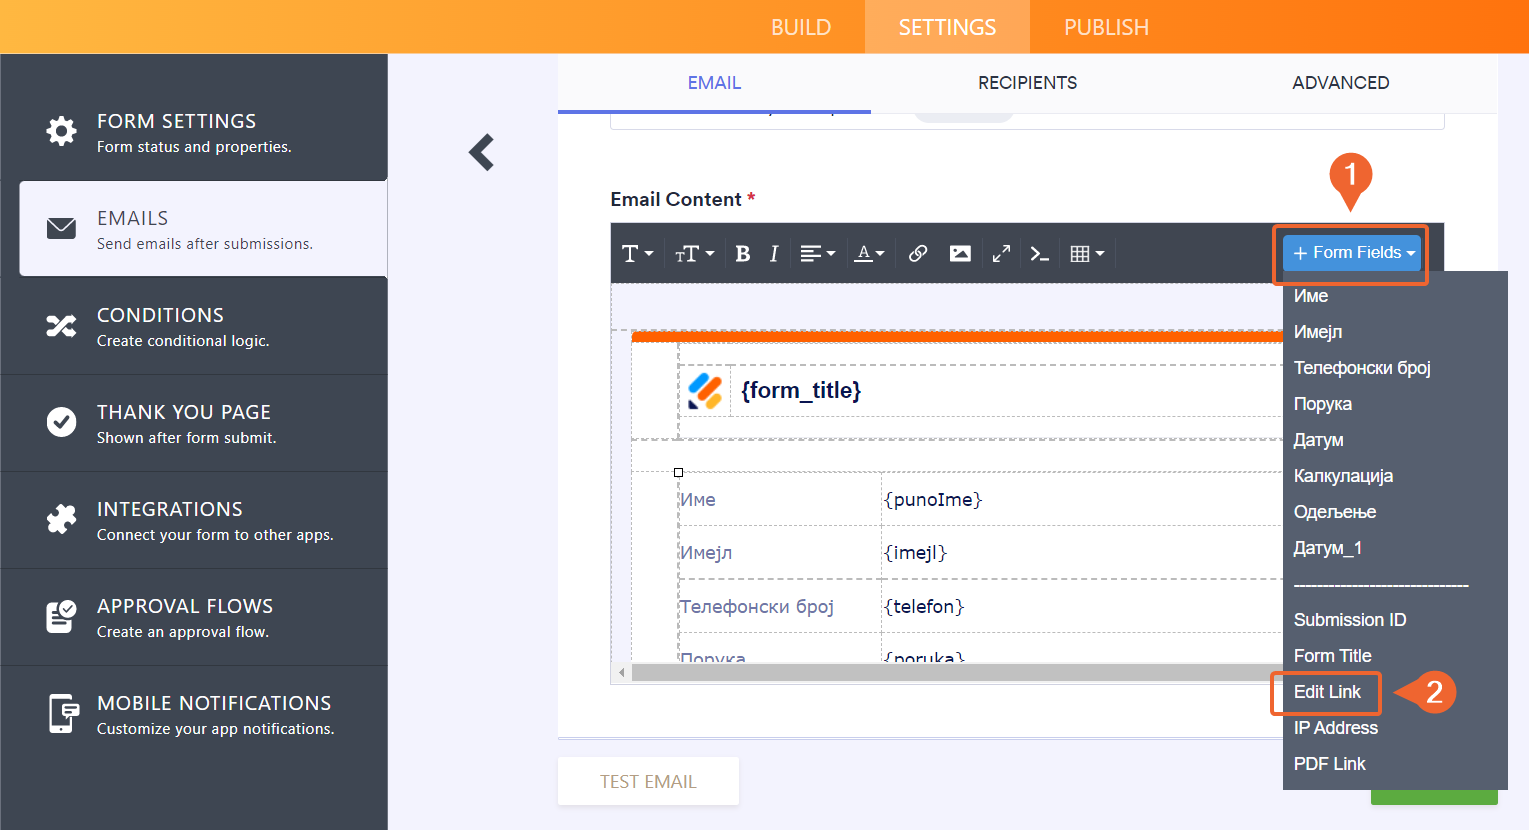This screenshot has height=830, width=1529.
Task: Open the ADVANCED tab
Action: point(1340,83)
